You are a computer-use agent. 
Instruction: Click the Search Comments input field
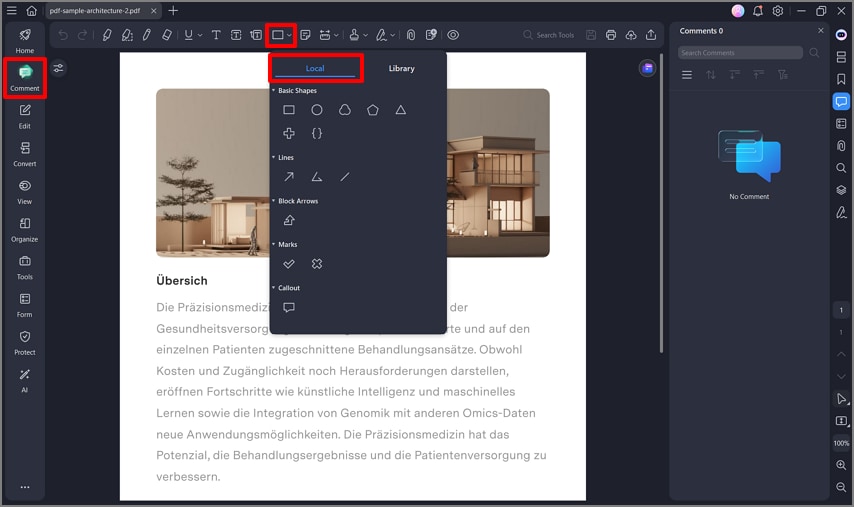pyautogui.click(x=740, y=52)
